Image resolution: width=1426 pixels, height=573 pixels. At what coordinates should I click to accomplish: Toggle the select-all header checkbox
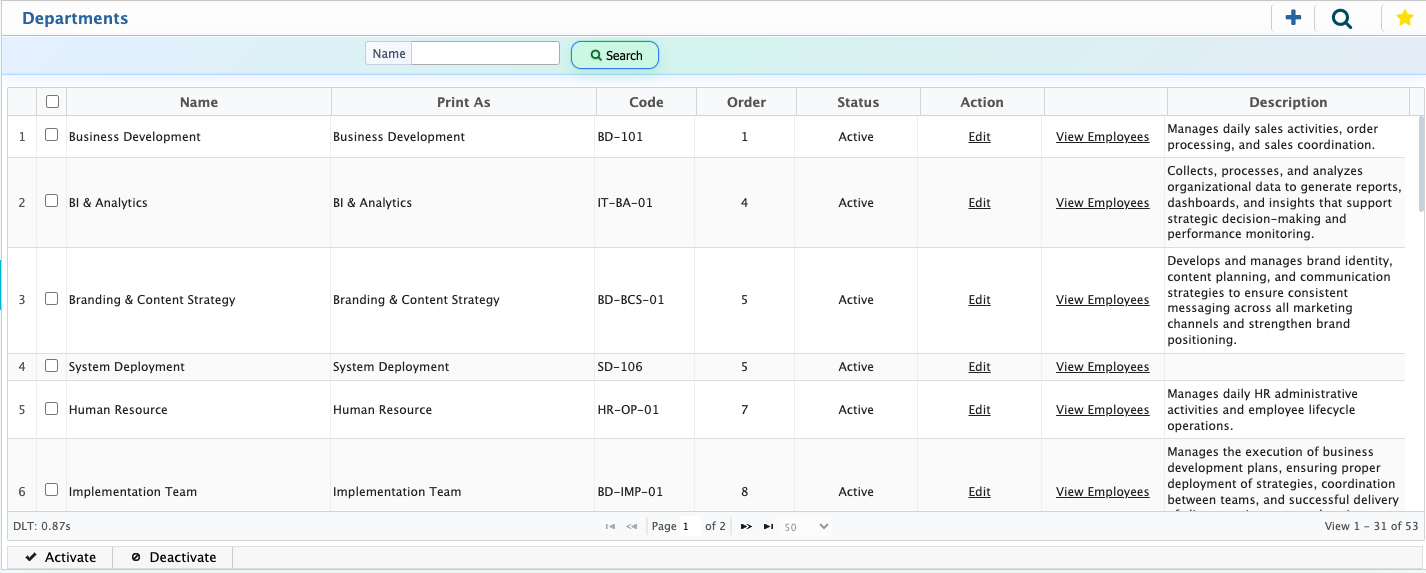(x=52, y=101)
